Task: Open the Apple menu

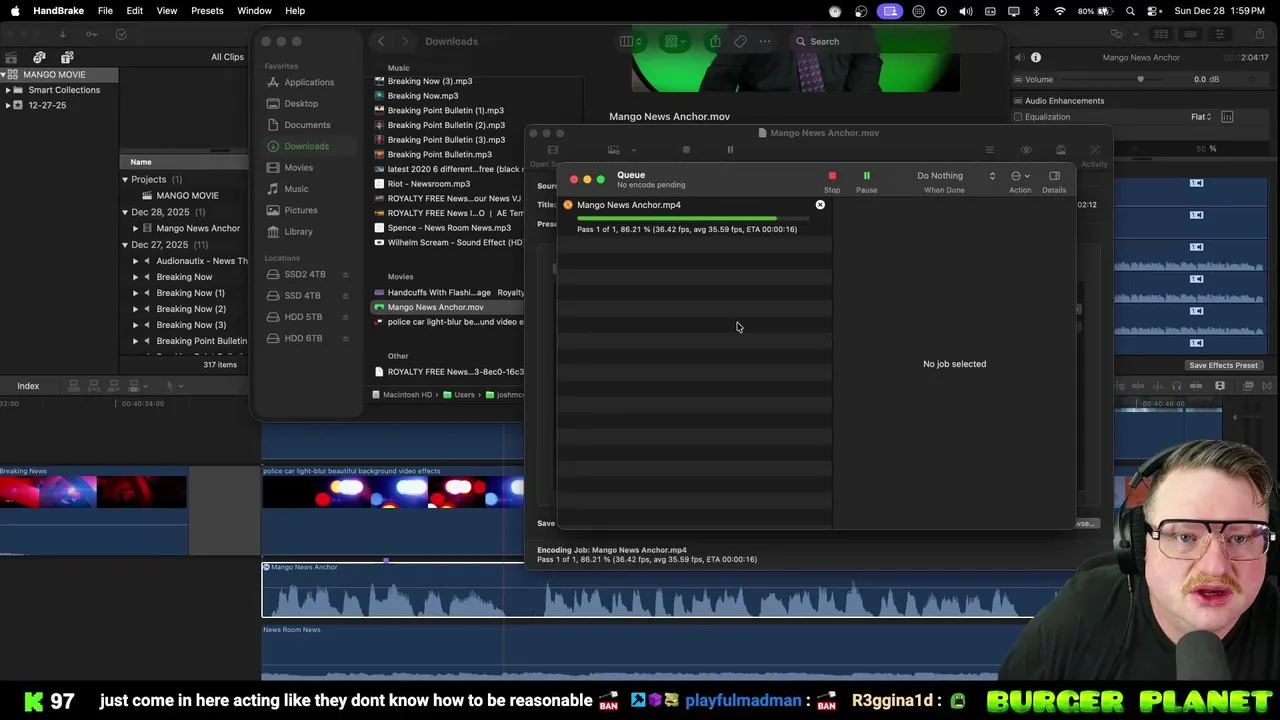Action: [x=15, y=11]
